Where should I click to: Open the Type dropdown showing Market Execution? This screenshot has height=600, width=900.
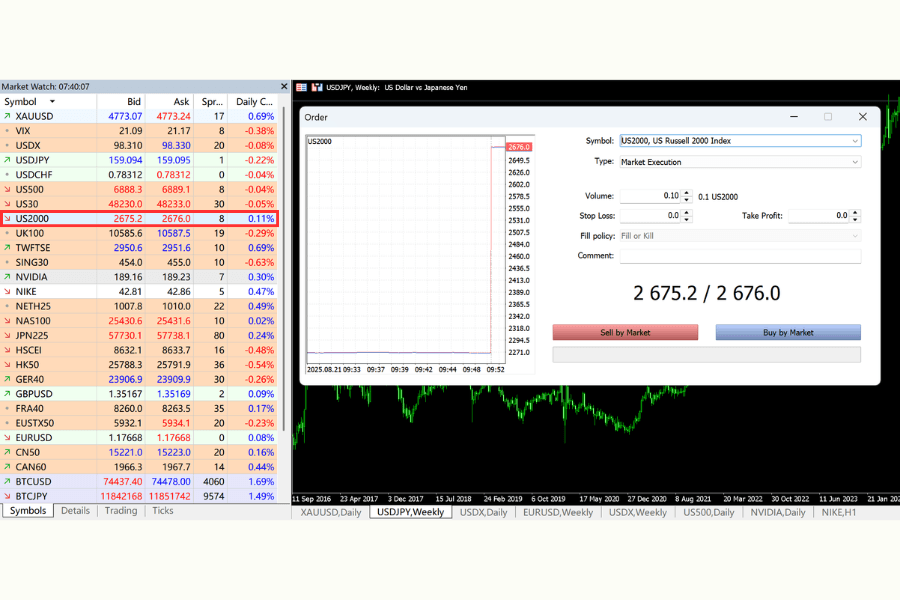(855, 161)
